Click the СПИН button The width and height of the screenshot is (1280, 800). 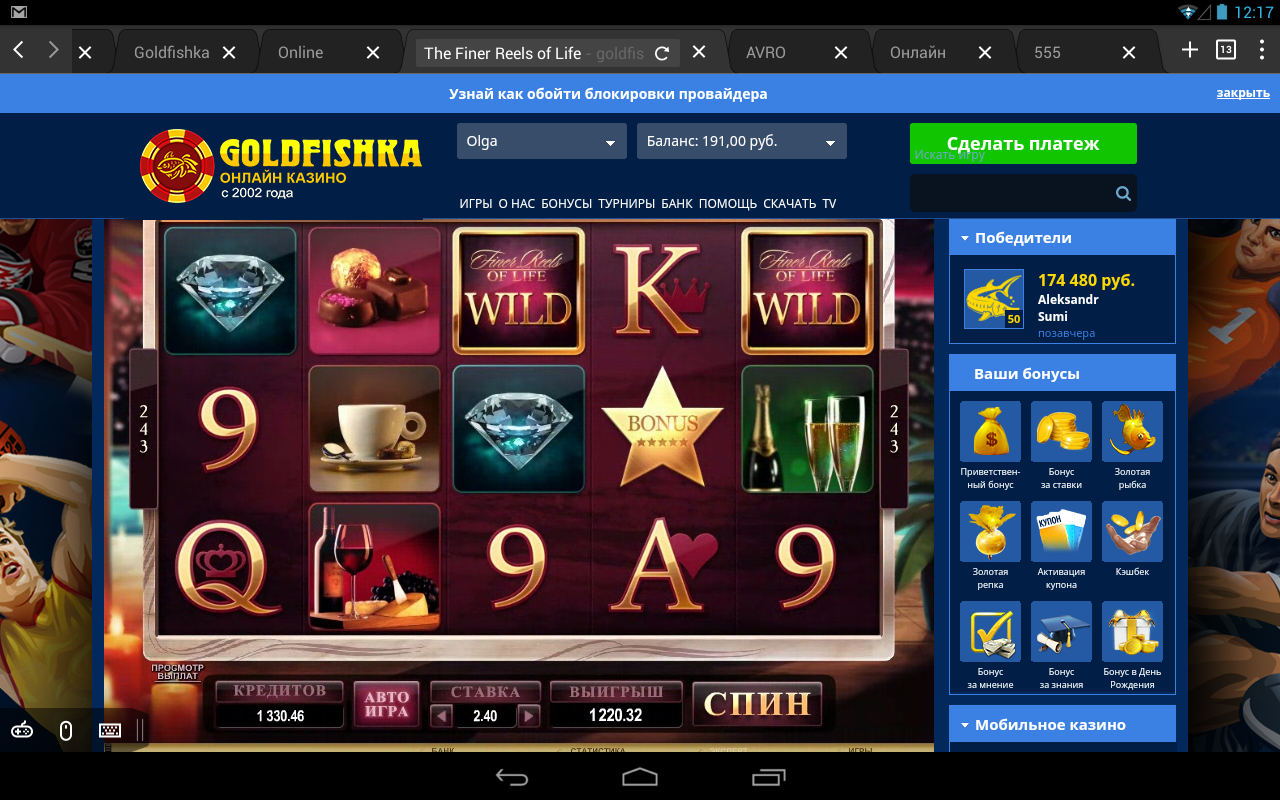pos(757,704)
